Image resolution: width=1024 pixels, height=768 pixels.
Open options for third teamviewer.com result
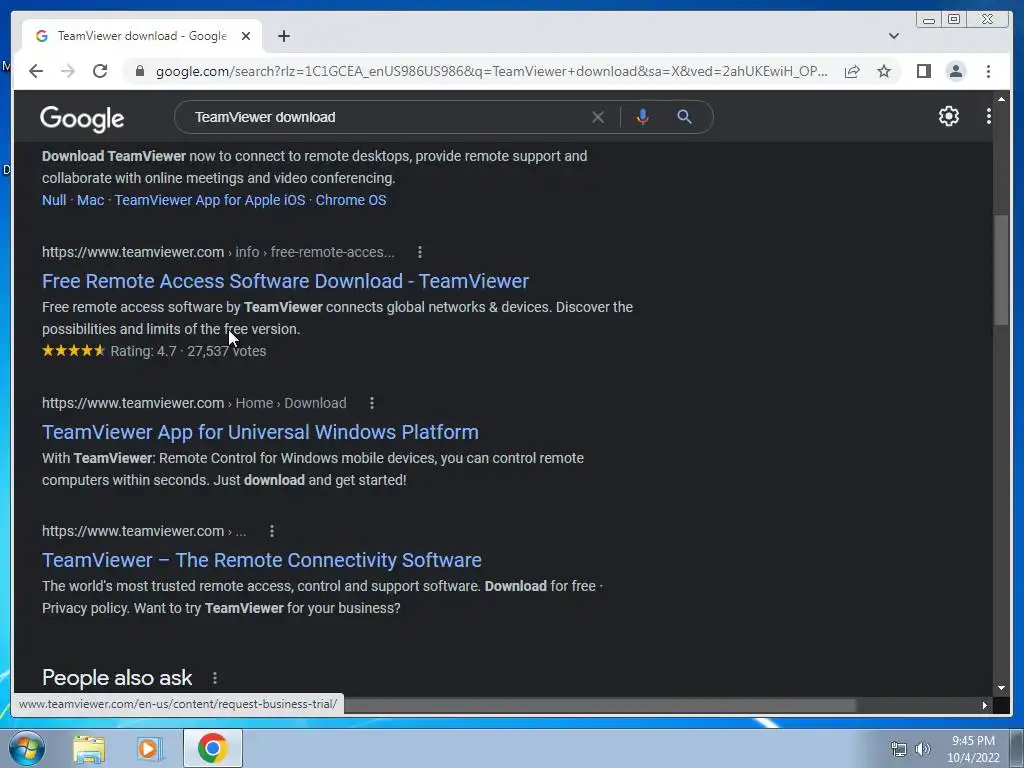pyautogui.click(x=272, y=531)
